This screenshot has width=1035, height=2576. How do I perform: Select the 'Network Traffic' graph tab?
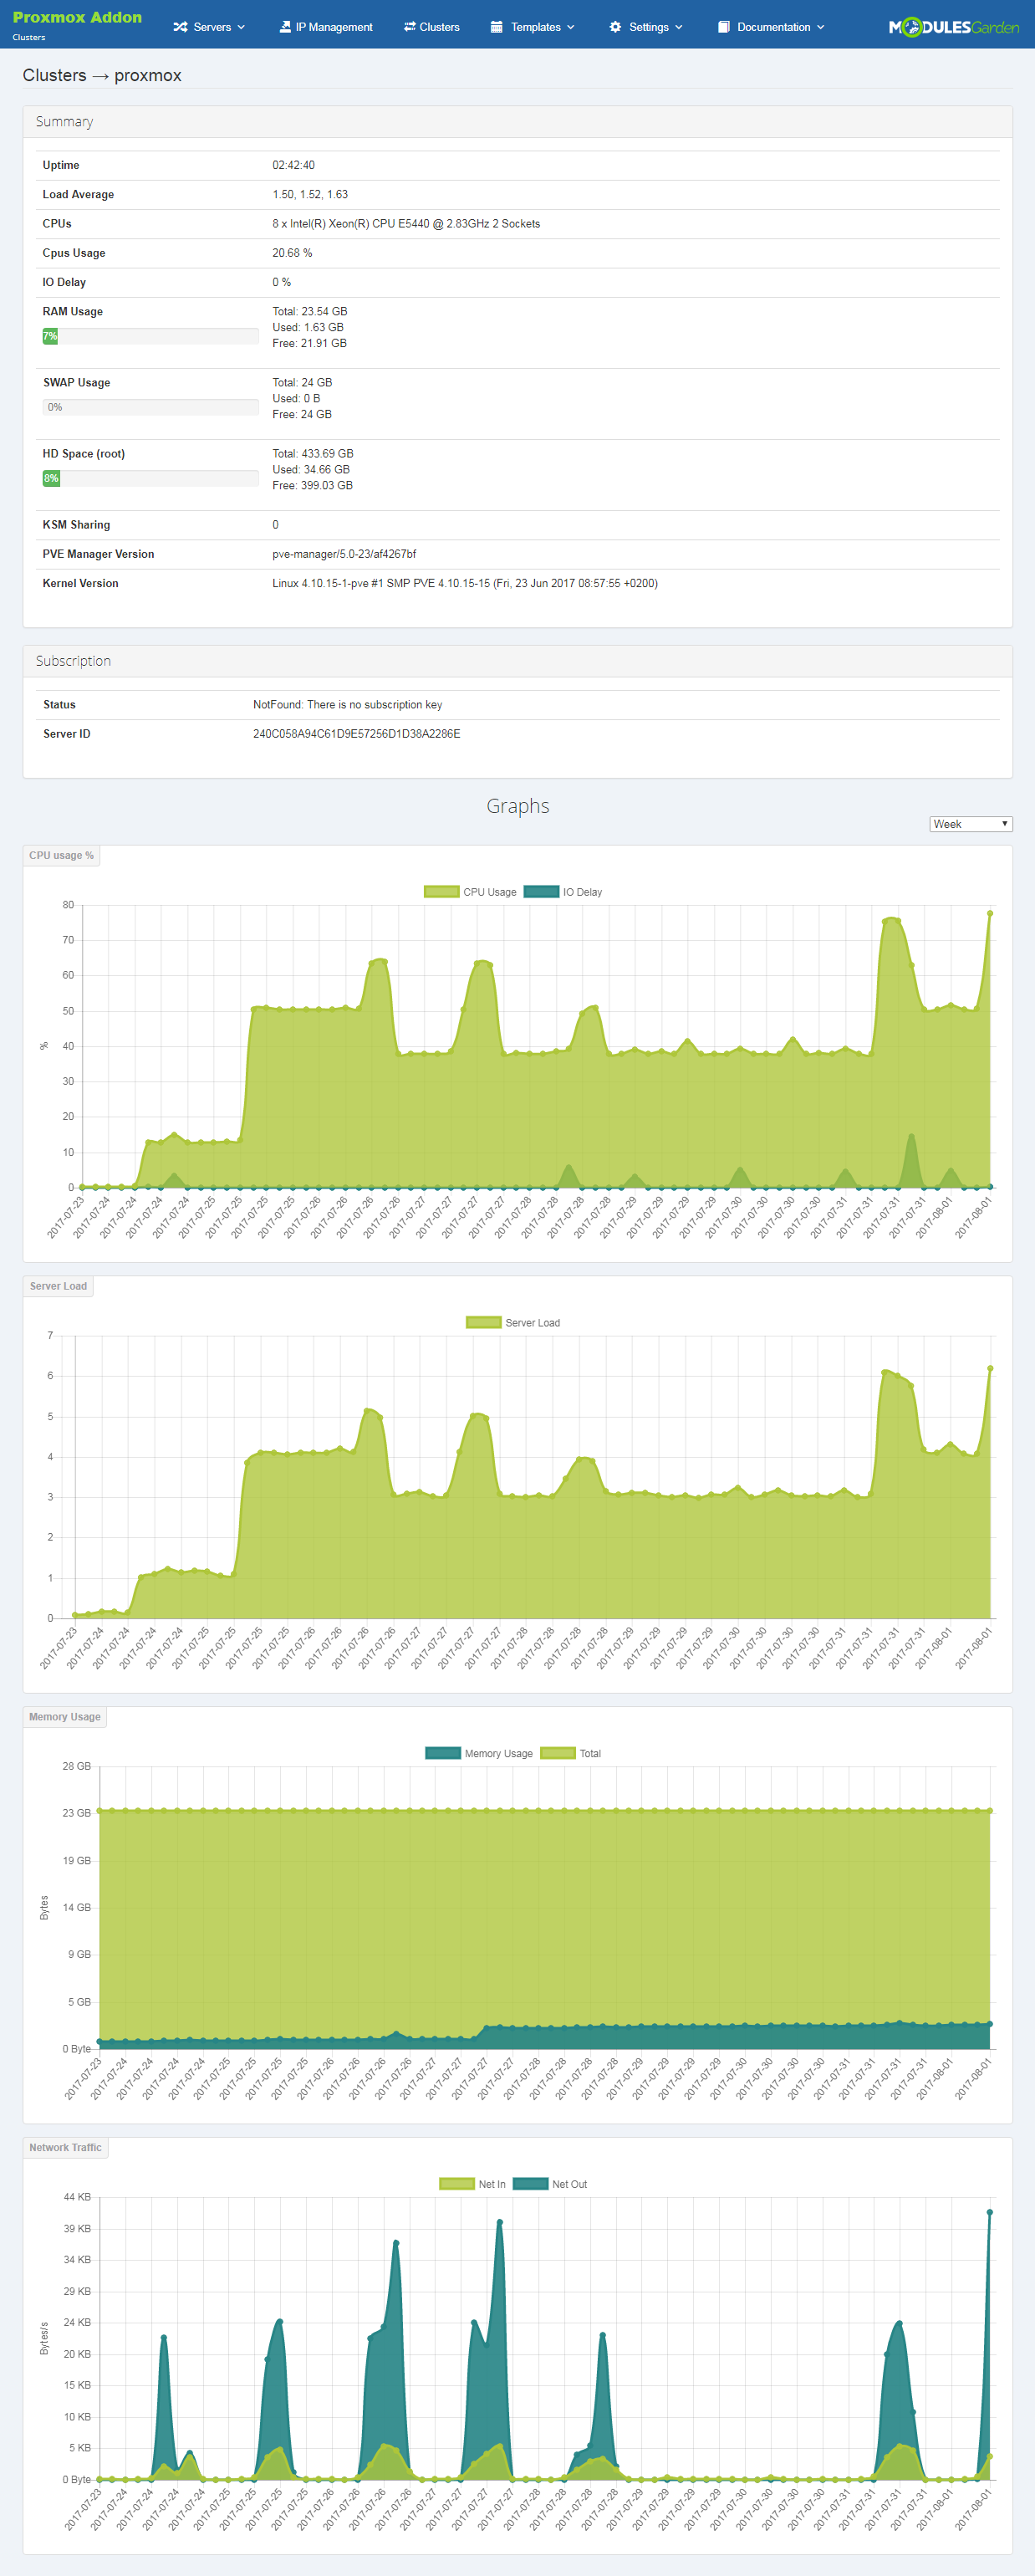pyautogui.click(x=65, y=2148)
